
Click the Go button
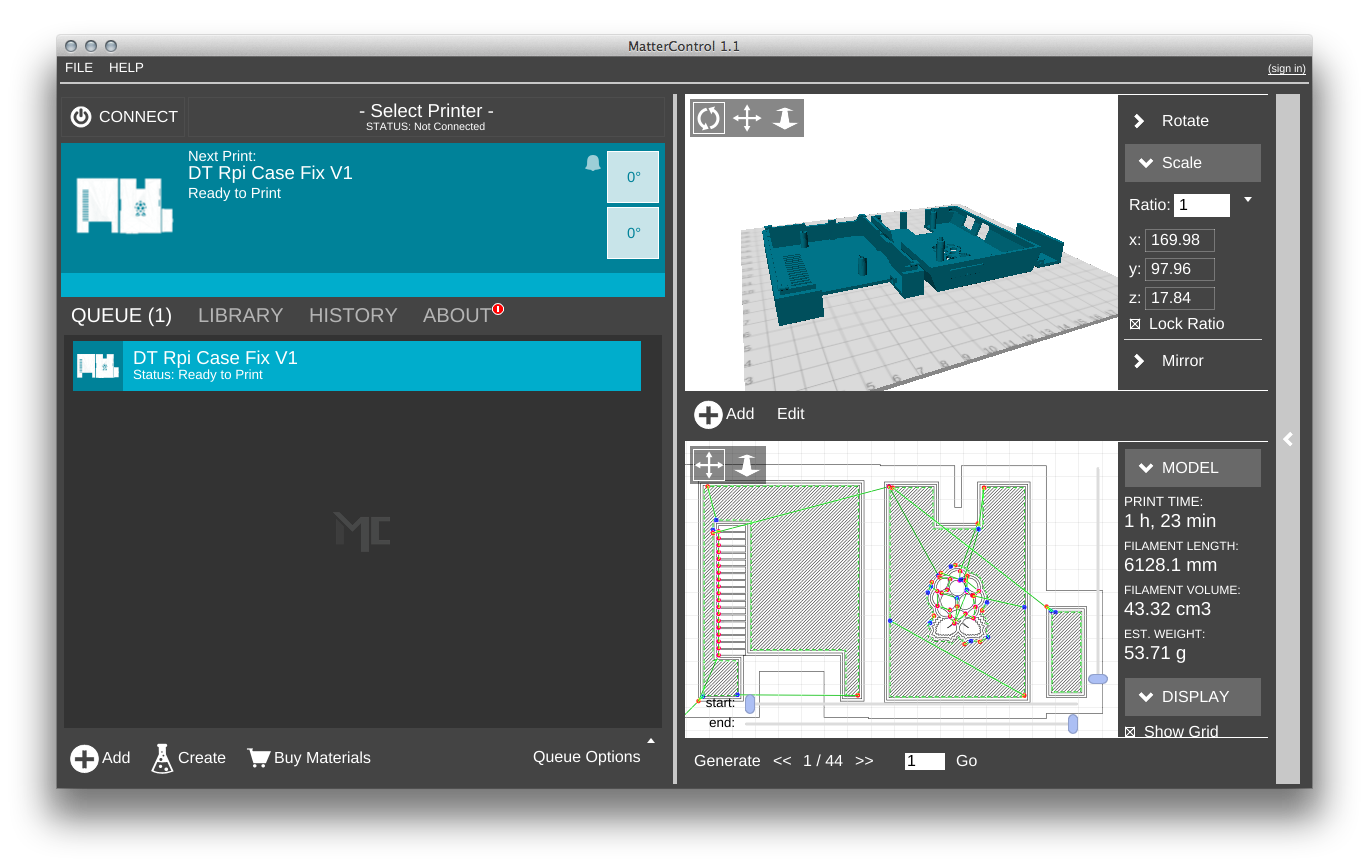(966, 761)
